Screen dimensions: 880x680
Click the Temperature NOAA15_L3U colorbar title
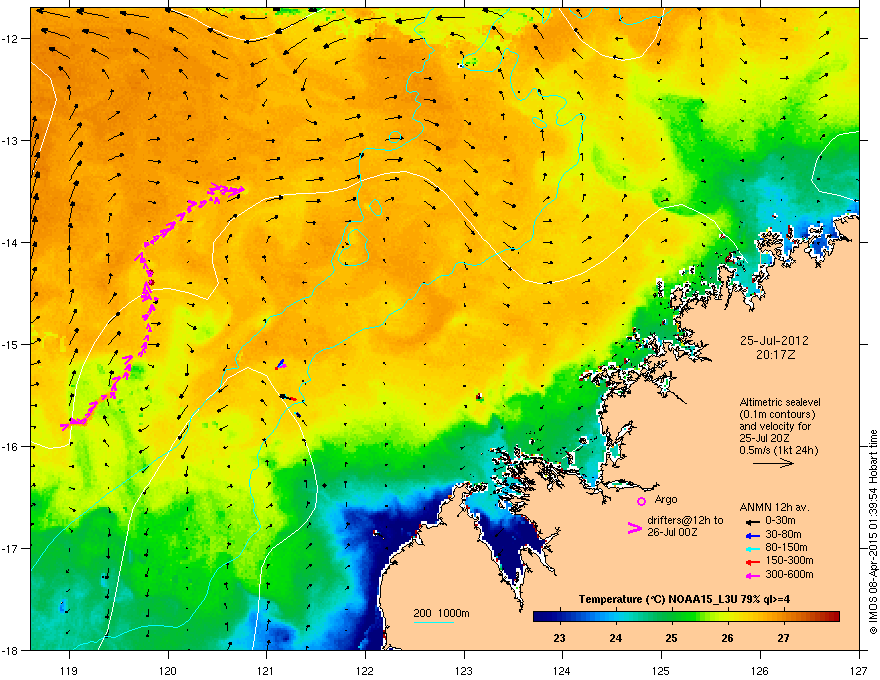(684, 599)
